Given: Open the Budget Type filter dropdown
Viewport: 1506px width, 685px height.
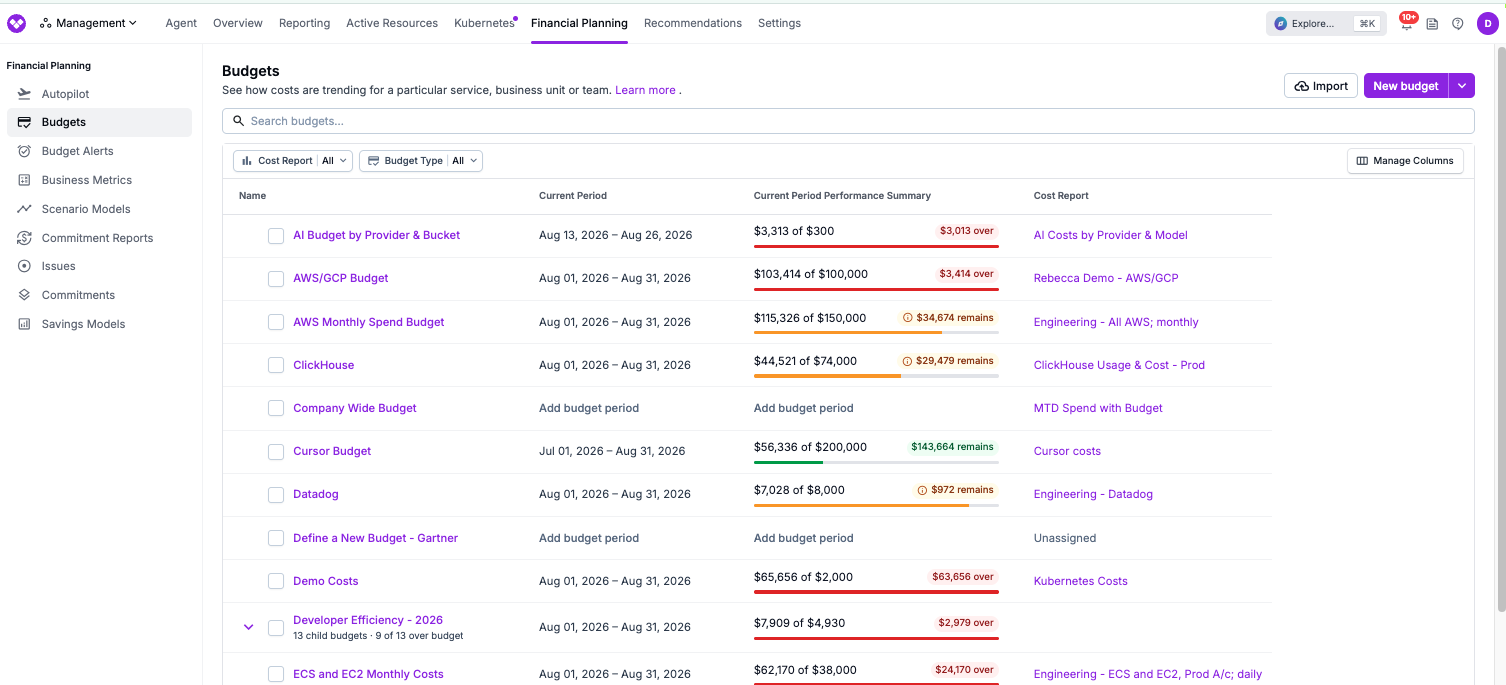Looking at the screenshot, I should (421, 161).
